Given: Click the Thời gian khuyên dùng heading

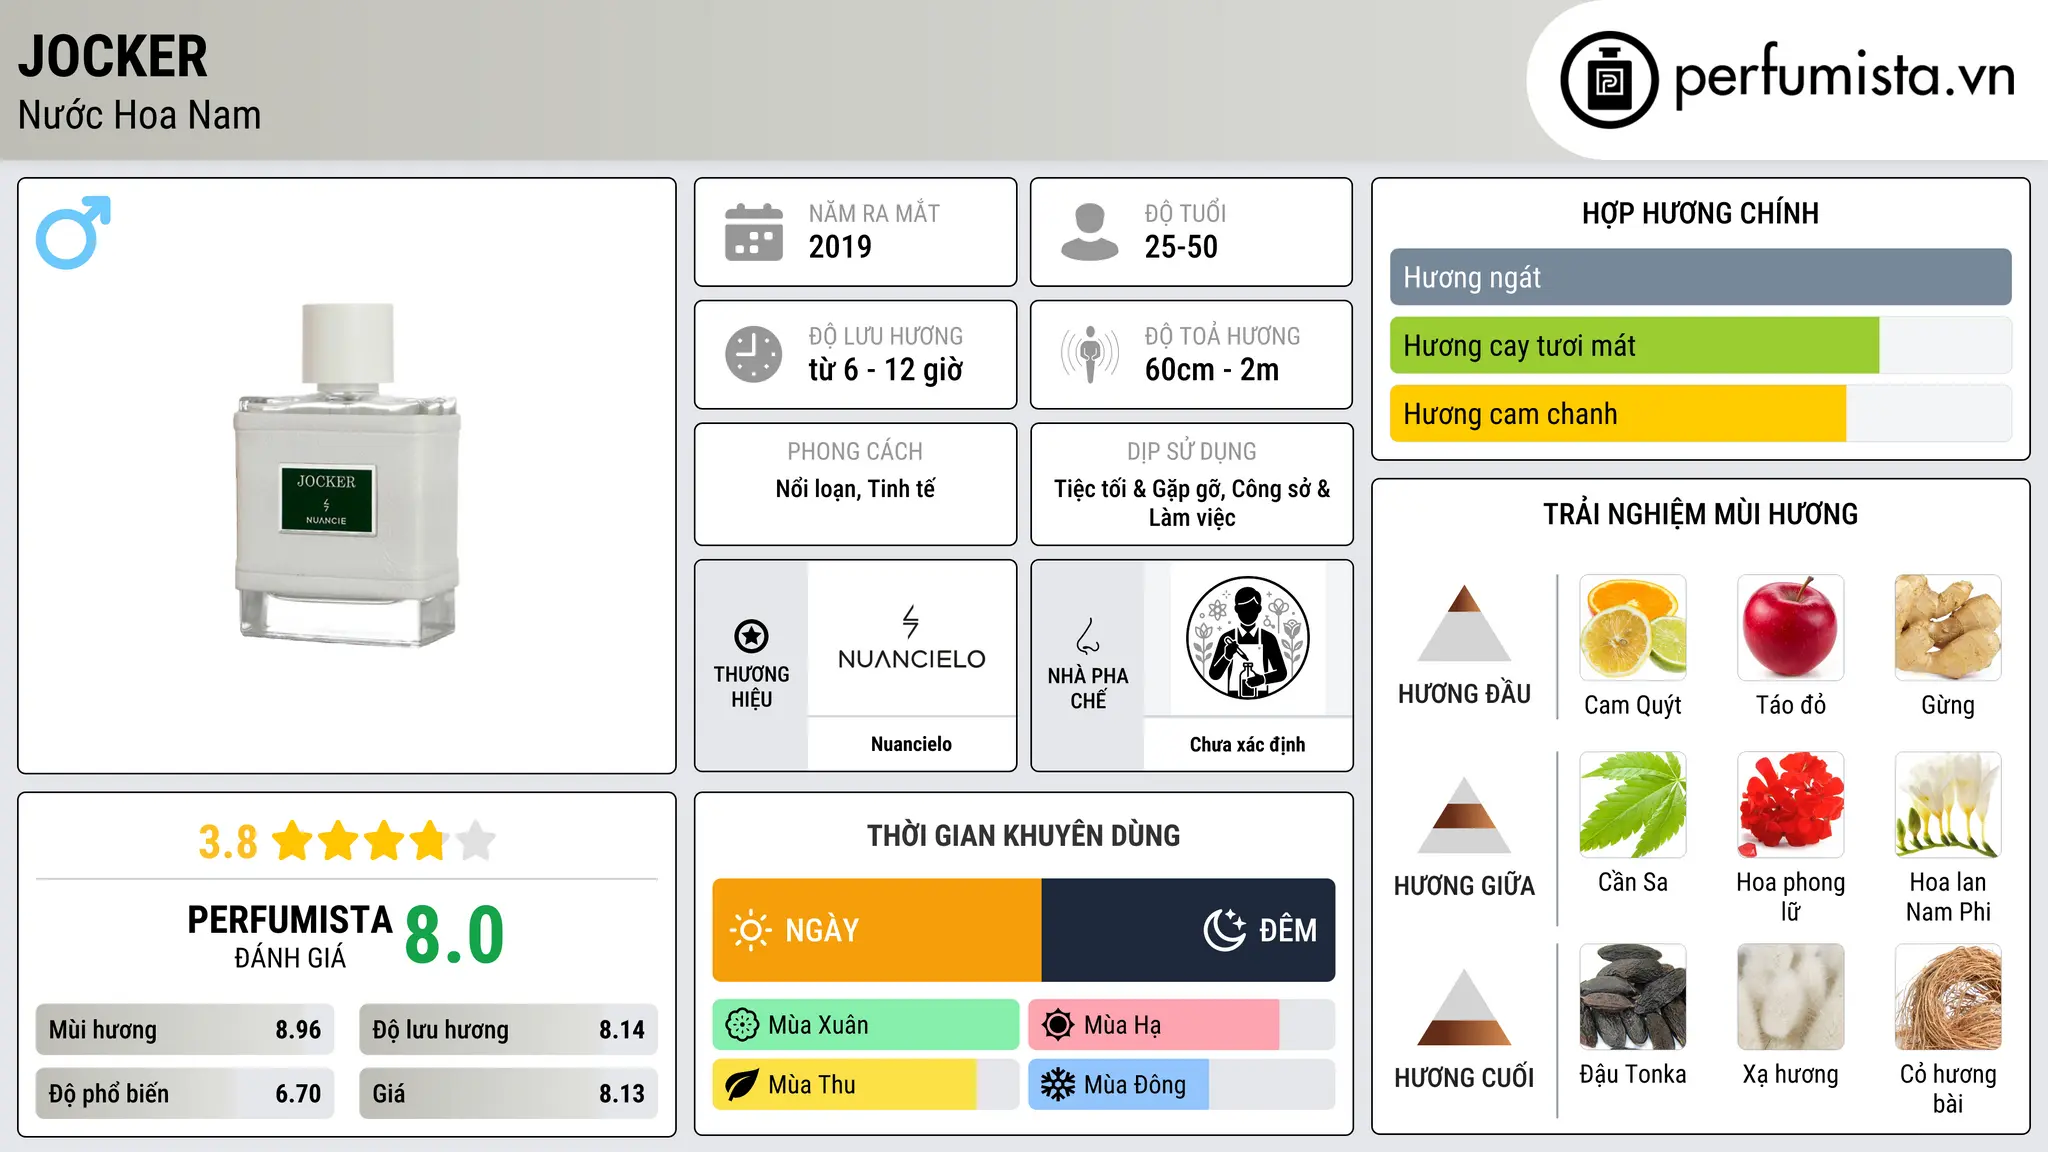Looking at the screenshot, I should point(1023,835).
